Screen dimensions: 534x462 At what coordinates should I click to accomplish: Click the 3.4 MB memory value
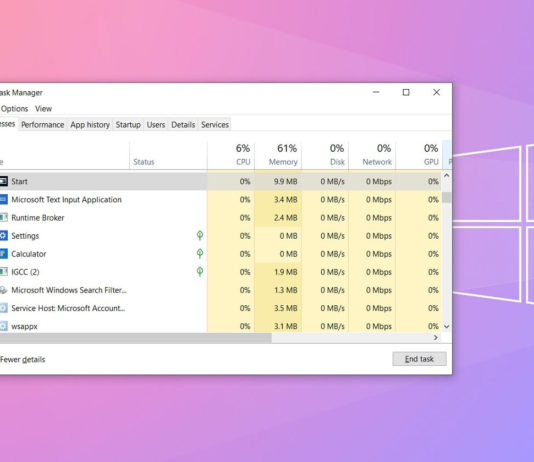[x=285, y=200]
